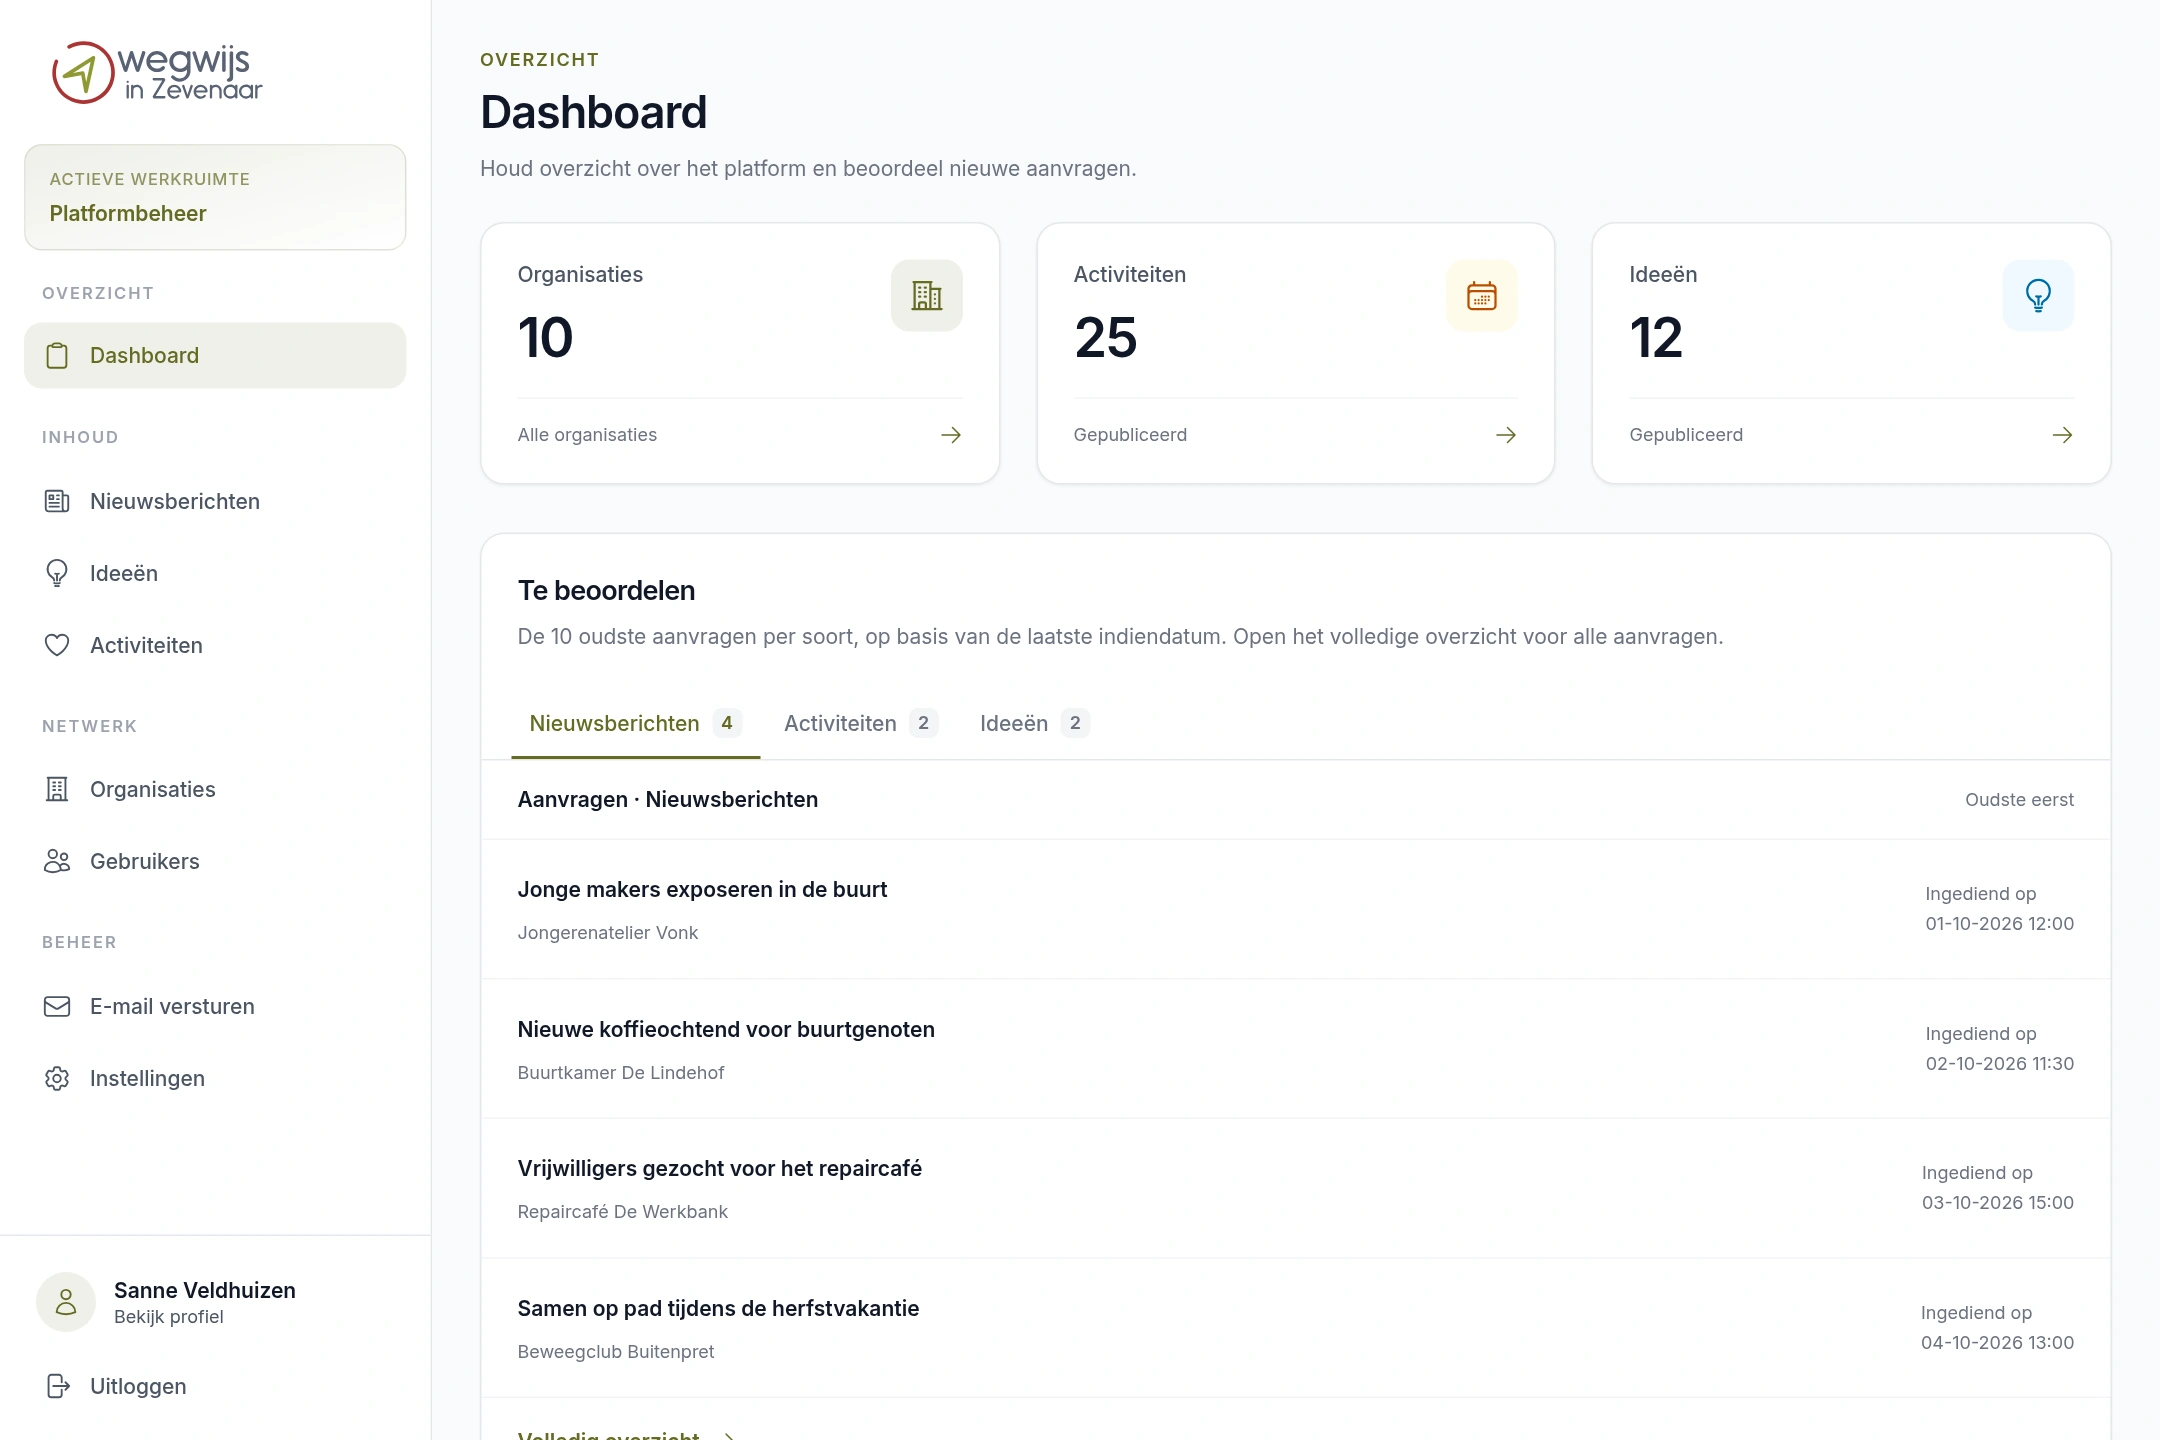Click the Wegwijs in Zevenaar logo
The image size is (2160, 1440).
(x=157, y=72)
